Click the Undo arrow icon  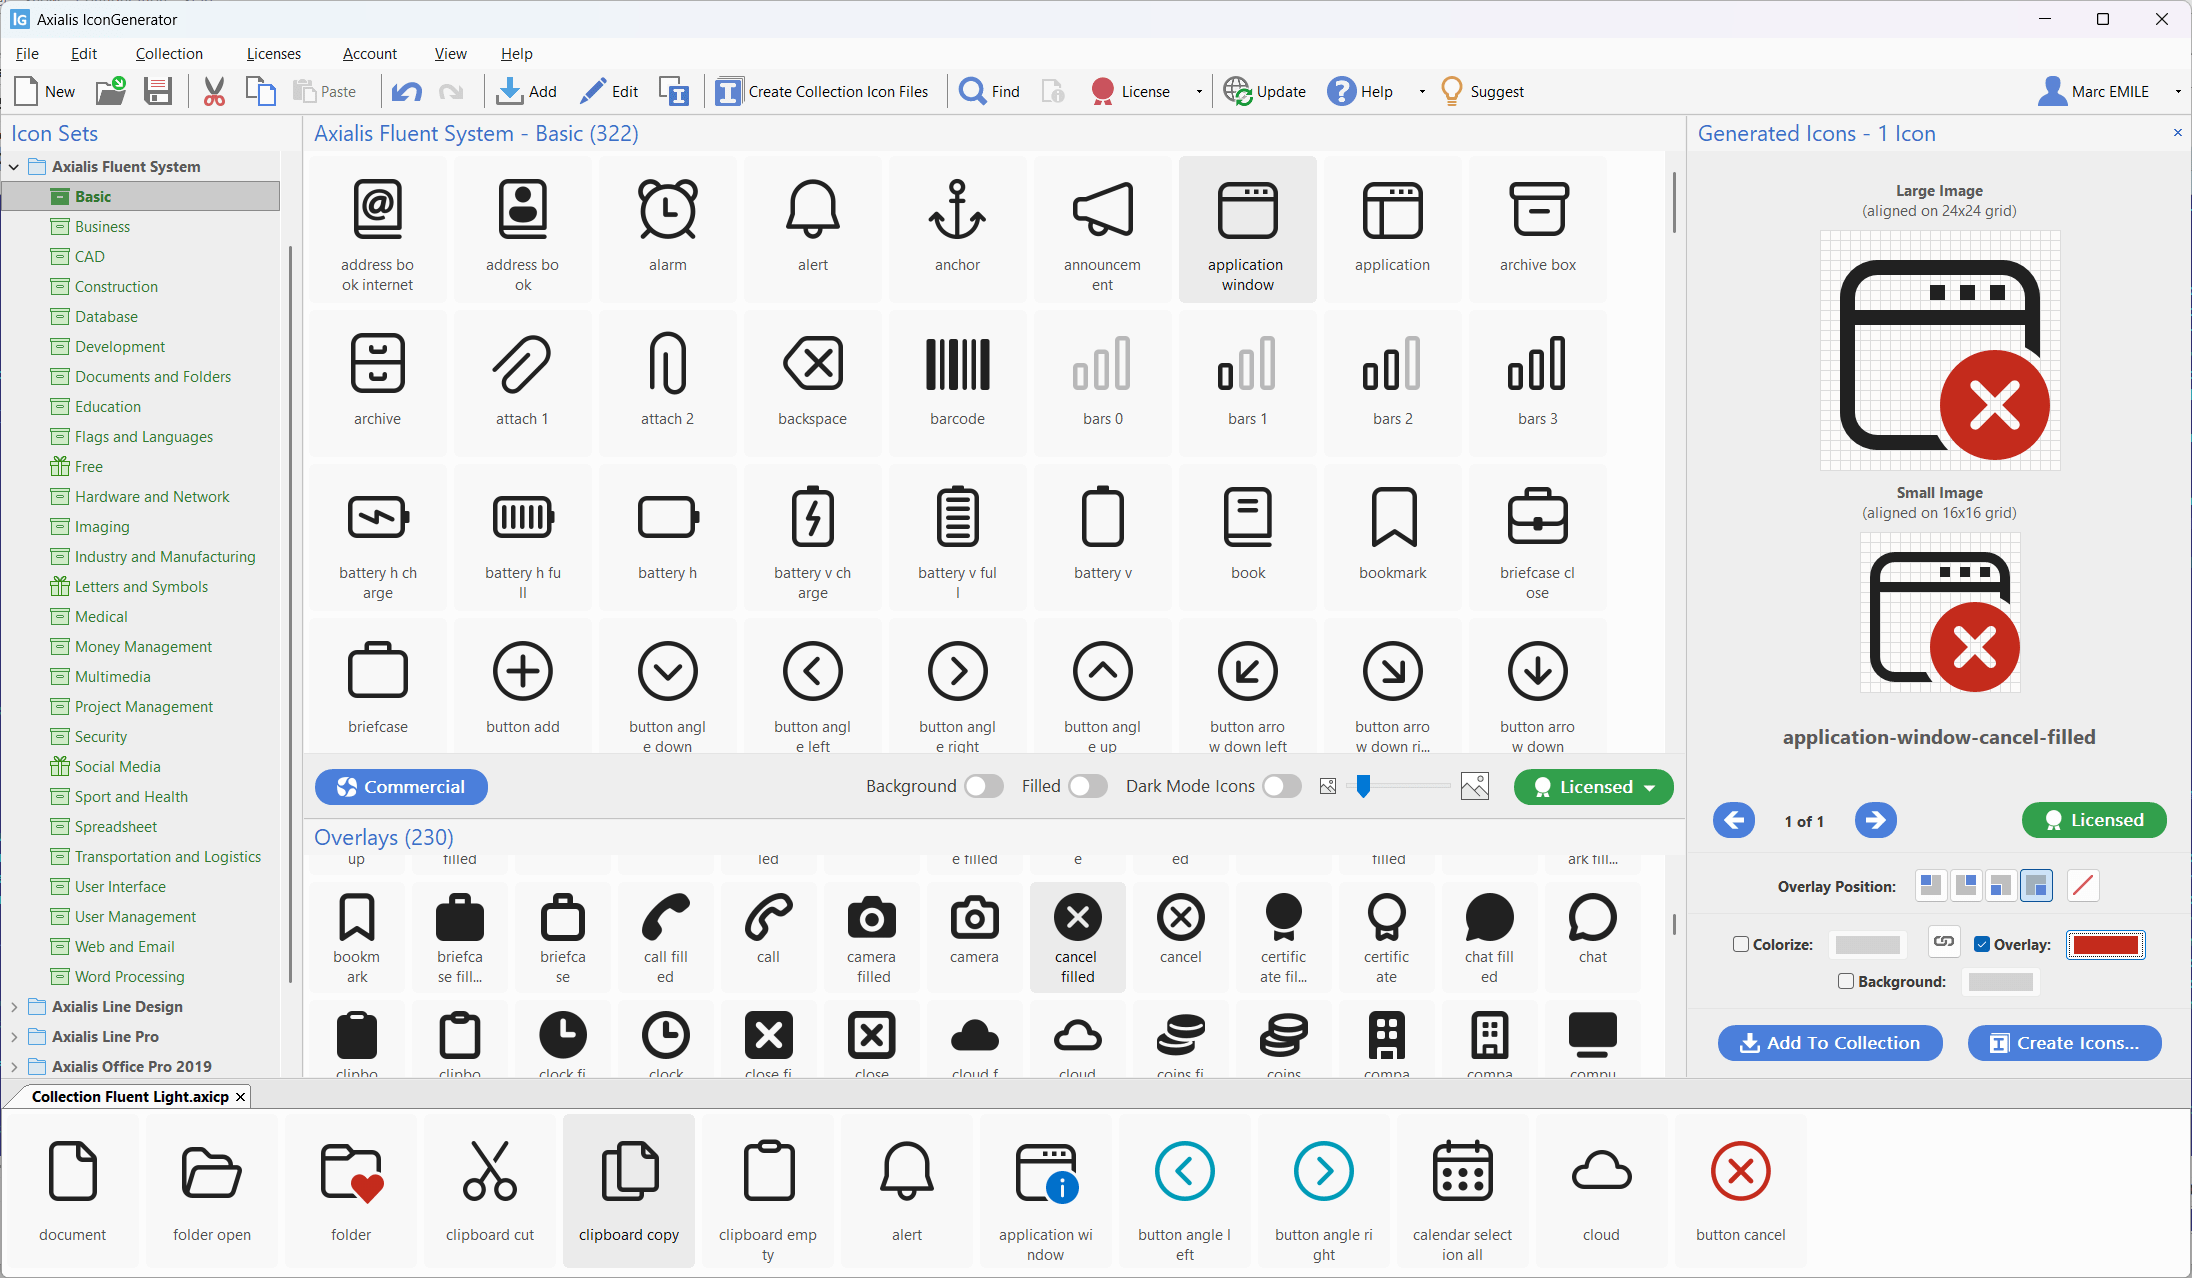[x=406, y=92]
